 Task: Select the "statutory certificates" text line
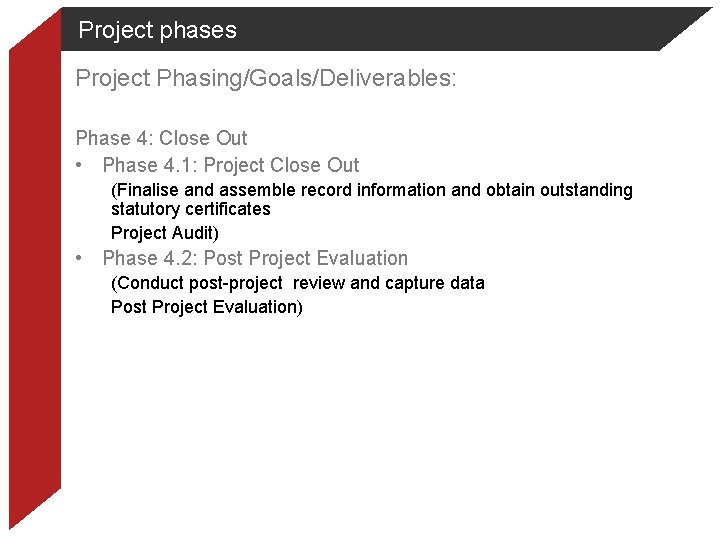[190, 209]
